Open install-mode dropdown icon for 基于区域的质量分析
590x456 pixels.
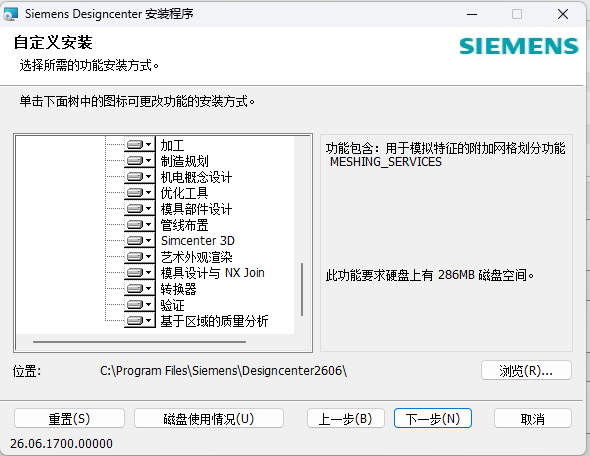tap(140, 321)
